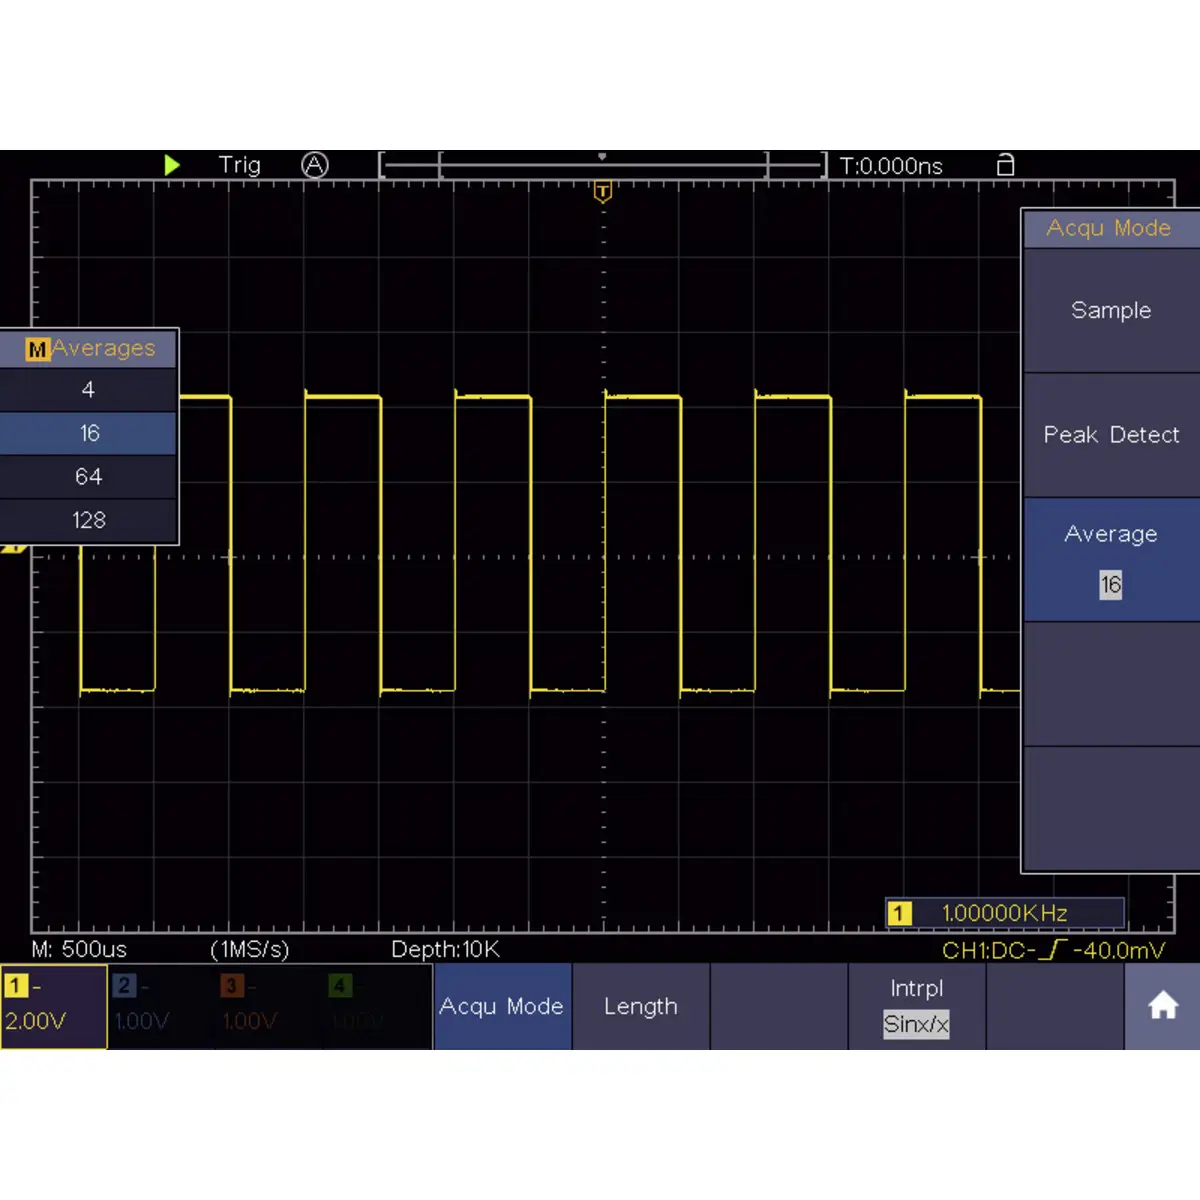Choose 128 averages option

(x=88, y=520)
